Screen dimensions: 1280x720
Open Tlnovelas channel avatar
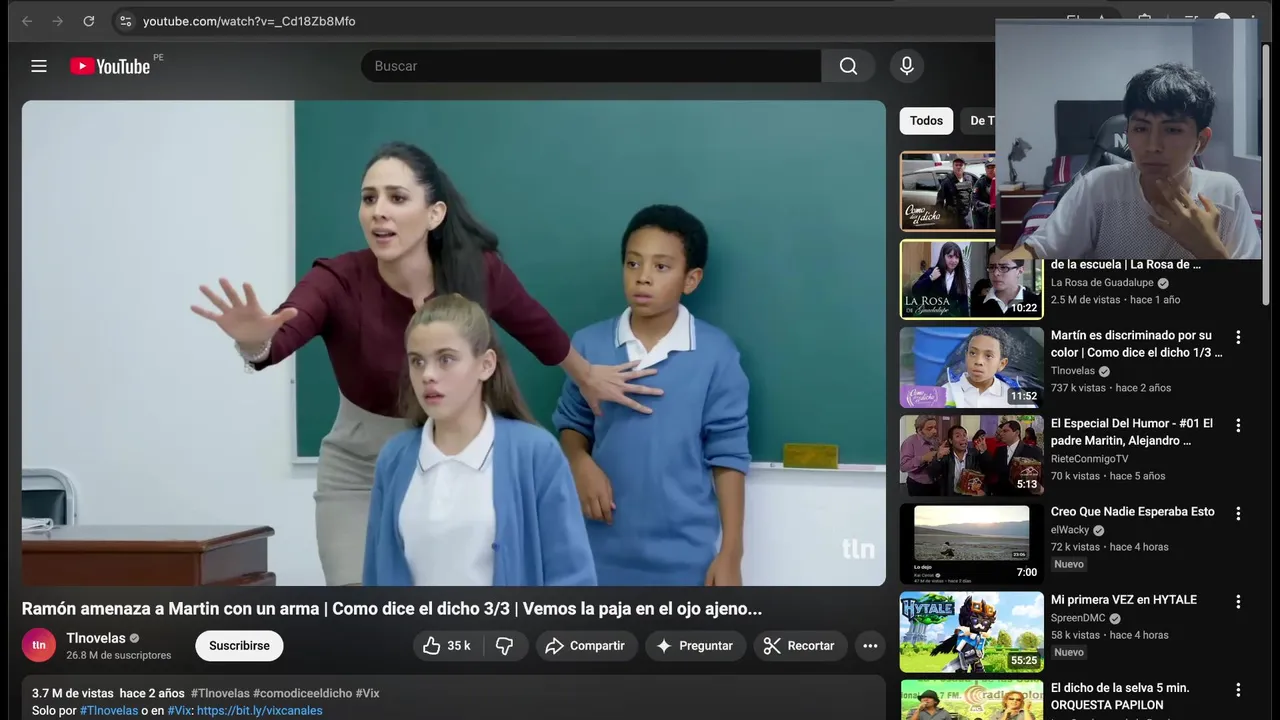point(39,645)
